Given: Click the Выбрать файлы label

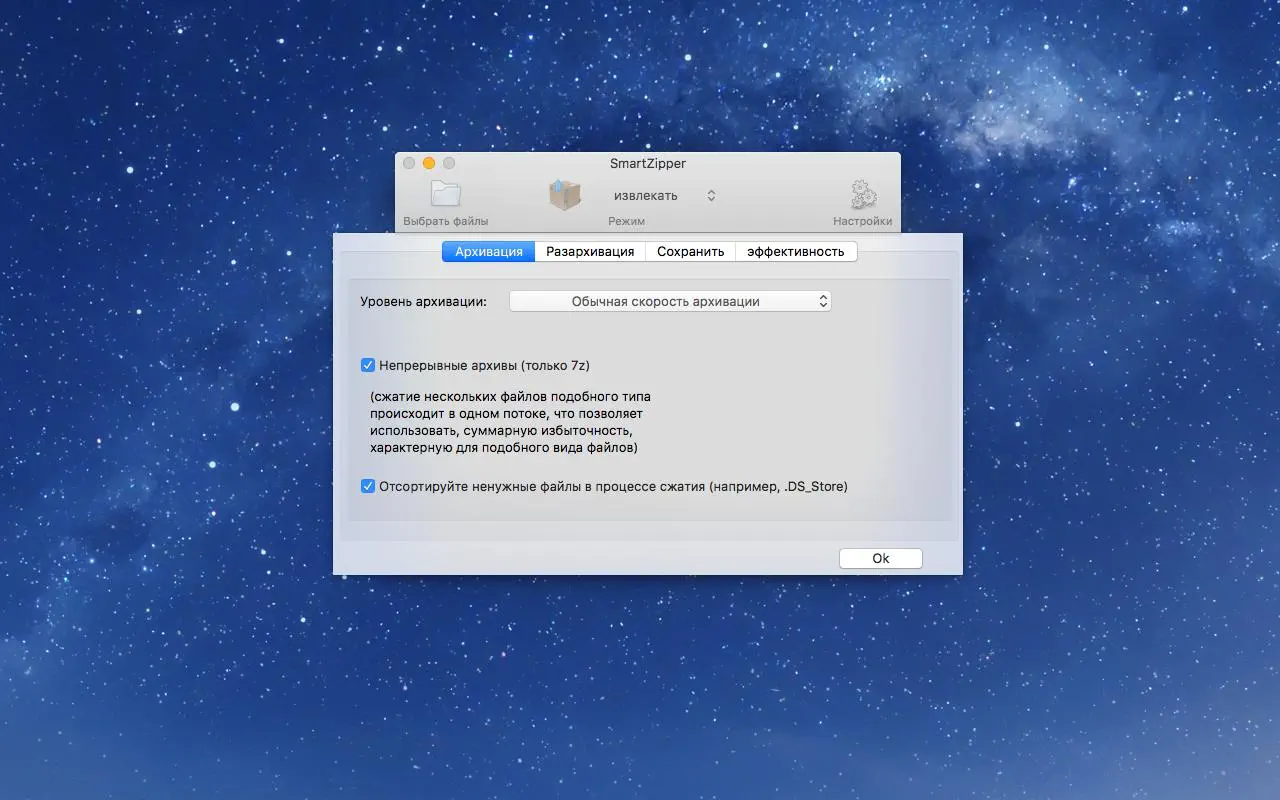Looking at the screenshot, I should (446, 221).
